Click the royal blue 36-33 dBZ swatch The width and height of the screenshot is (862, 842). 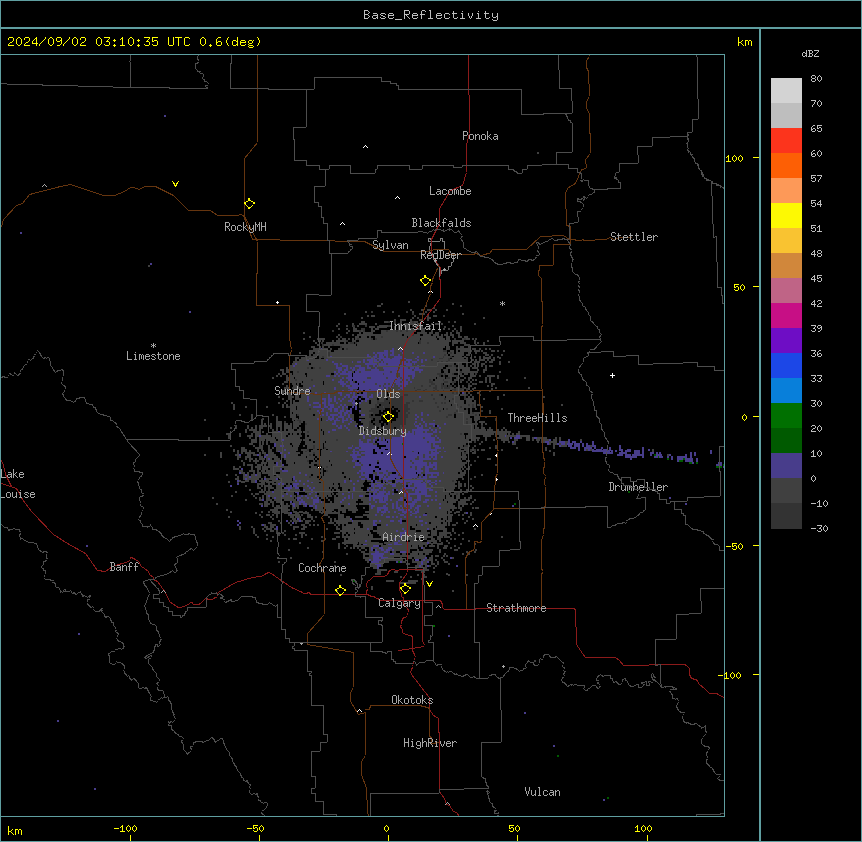tap(786, 365)
